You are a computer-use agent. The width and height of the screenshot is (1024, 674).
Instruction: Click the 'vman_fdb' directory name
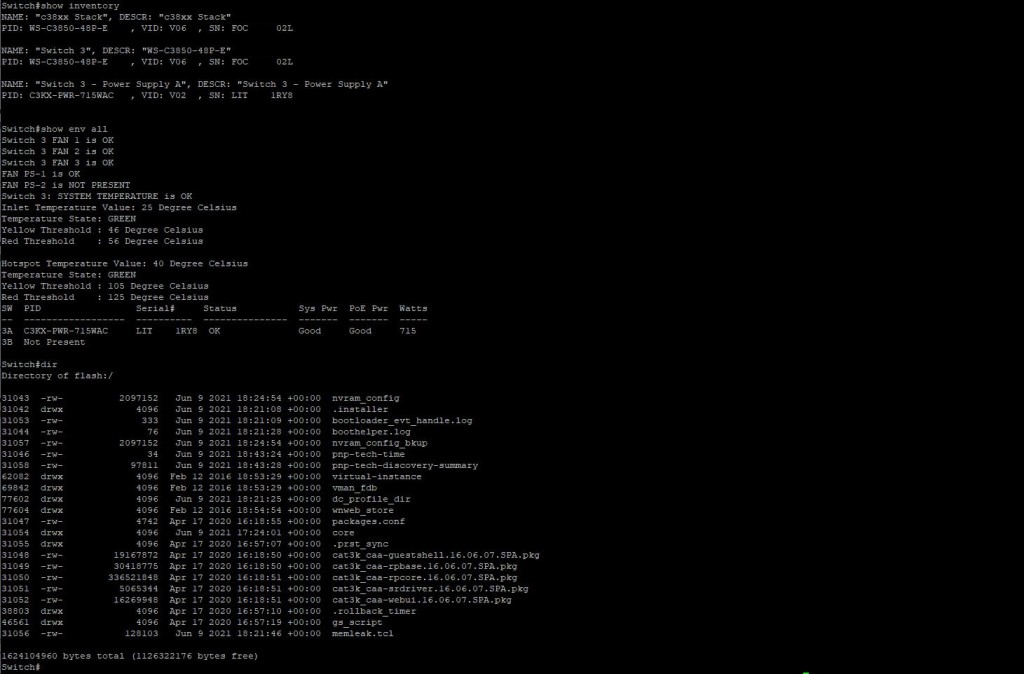tap(355, 488)
